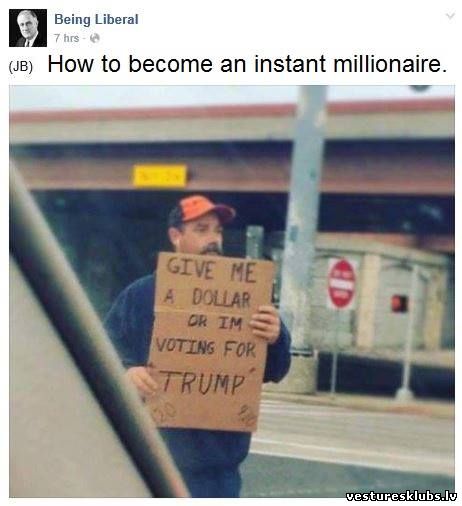Image resolution: width=462 pixels, height=506 pixels.
Task: Click the 'How to become an instant millionaire' caption
Action: 247,63
